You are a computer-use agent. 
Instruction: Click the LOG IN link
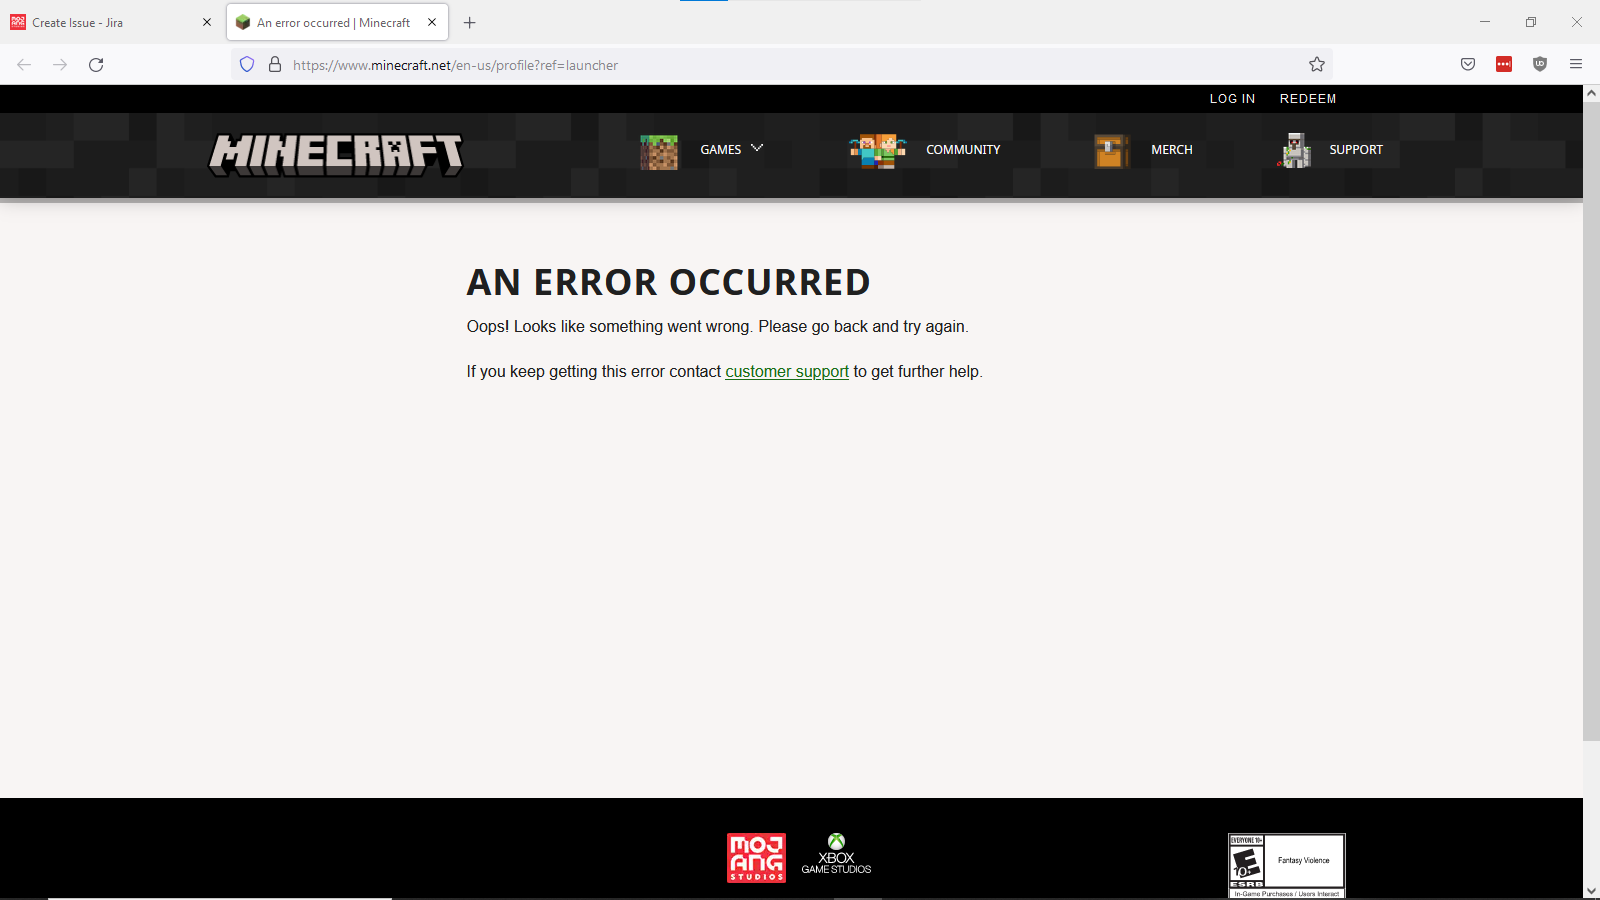(1232, 99)
